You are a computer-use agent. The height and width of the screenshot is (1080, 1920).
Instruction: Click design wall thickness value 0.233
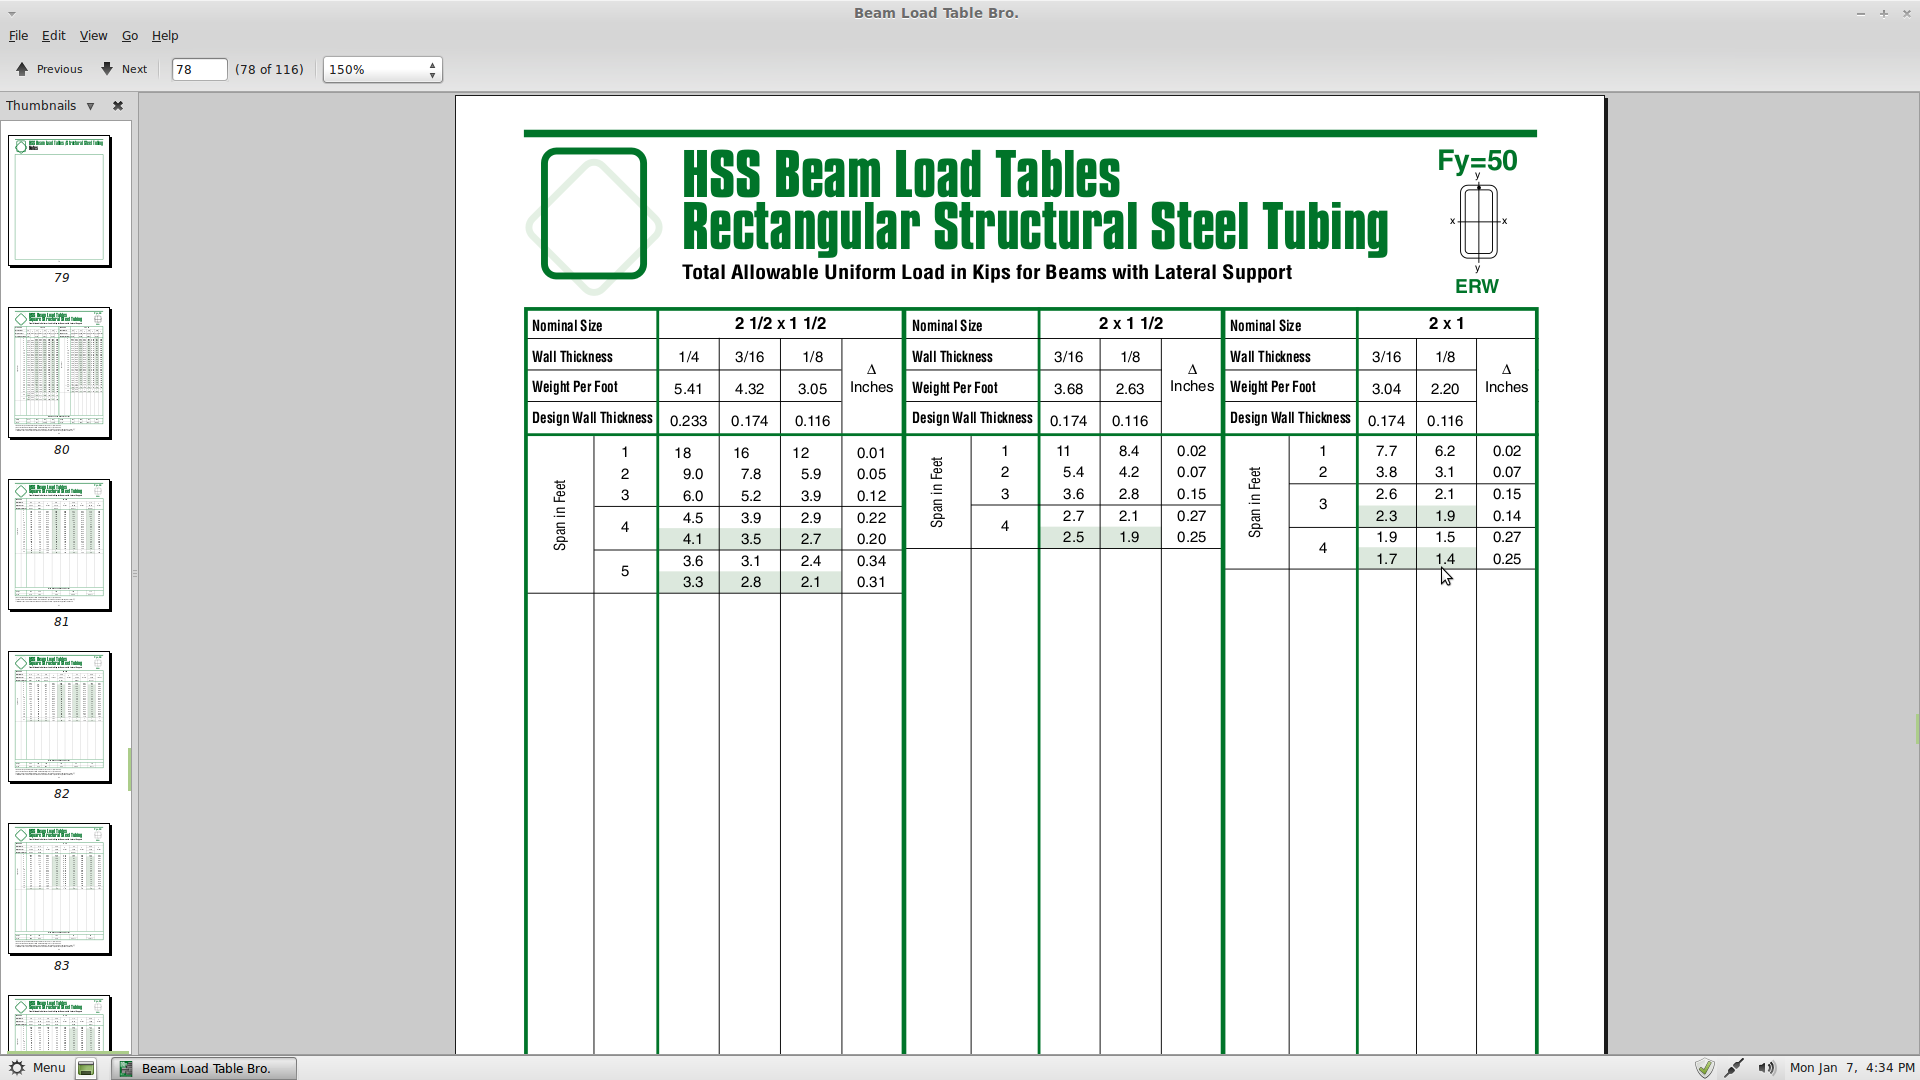point(688,421)
